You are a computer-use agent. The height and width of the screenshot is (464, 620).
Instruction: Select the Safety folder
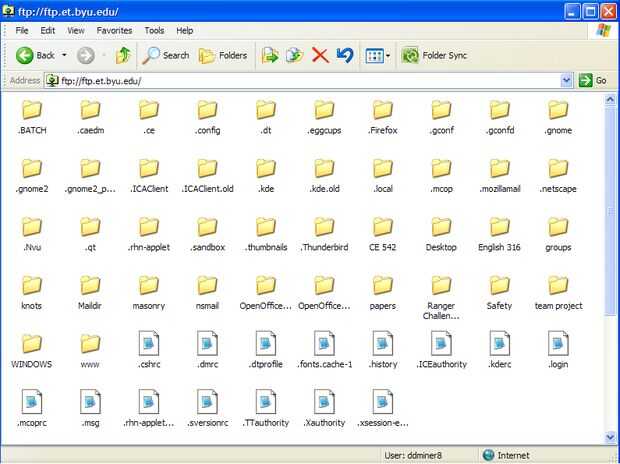coord(499,293)
